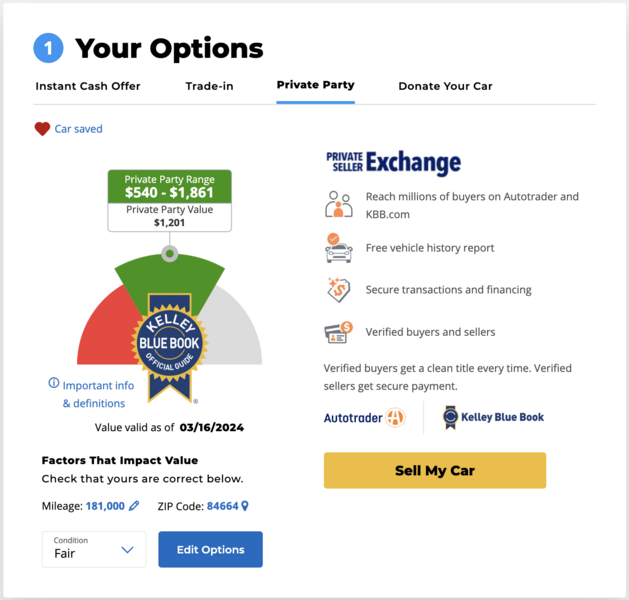Click the pencil icon to edit mileage
The image size is (629, 600).
tap(135, 506)
